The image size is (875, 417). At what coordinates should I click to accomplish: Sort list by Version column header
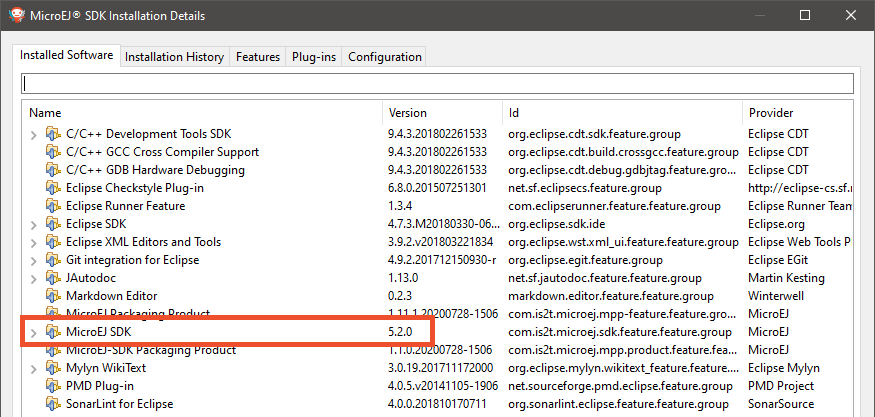tap(443, 113)
